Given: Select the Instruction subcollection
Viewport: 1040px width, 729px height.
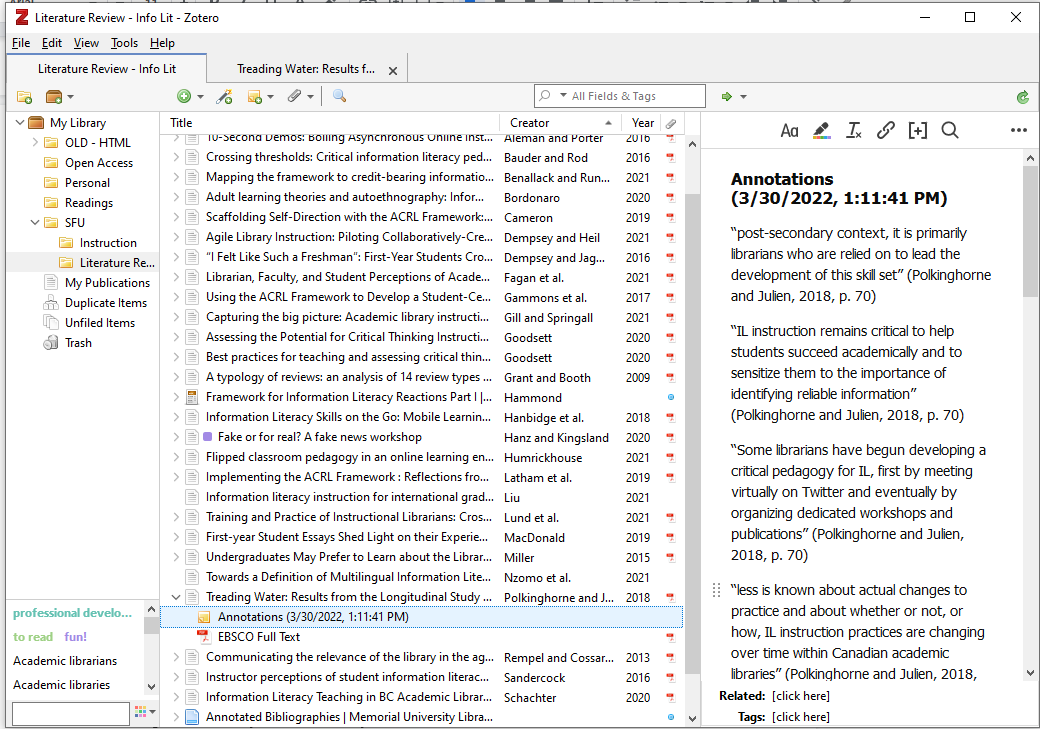Looking at the screenshot, I should (x=108, y=243).
